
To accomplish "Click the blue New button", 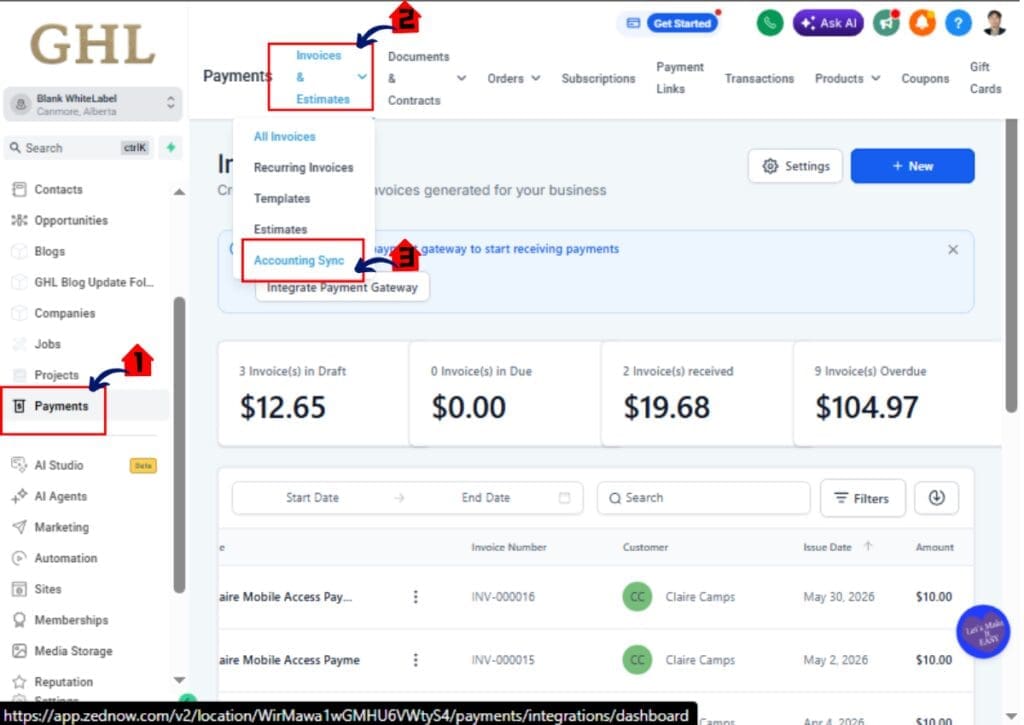I will (912, 166).
